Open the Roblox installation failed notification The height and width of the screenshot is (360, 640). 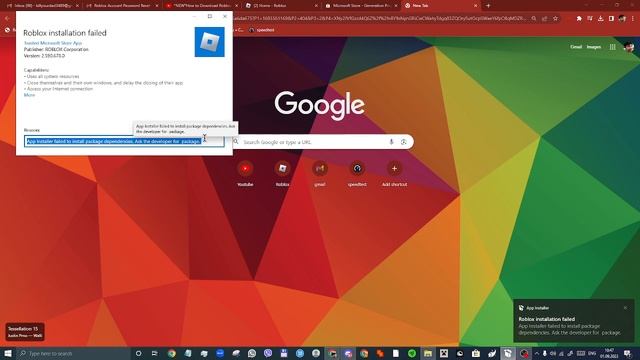click(x=573, y=321)
